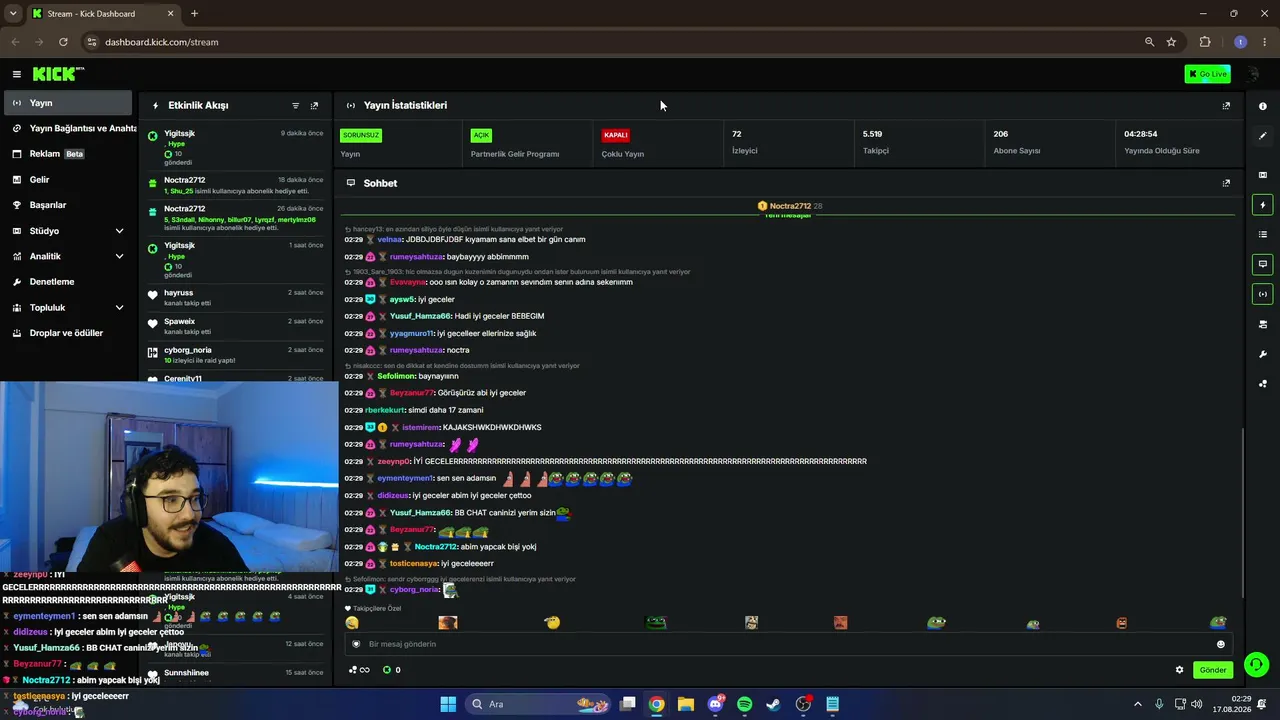
Task: Open chat settings gear icon
Action: [1179, 670]
